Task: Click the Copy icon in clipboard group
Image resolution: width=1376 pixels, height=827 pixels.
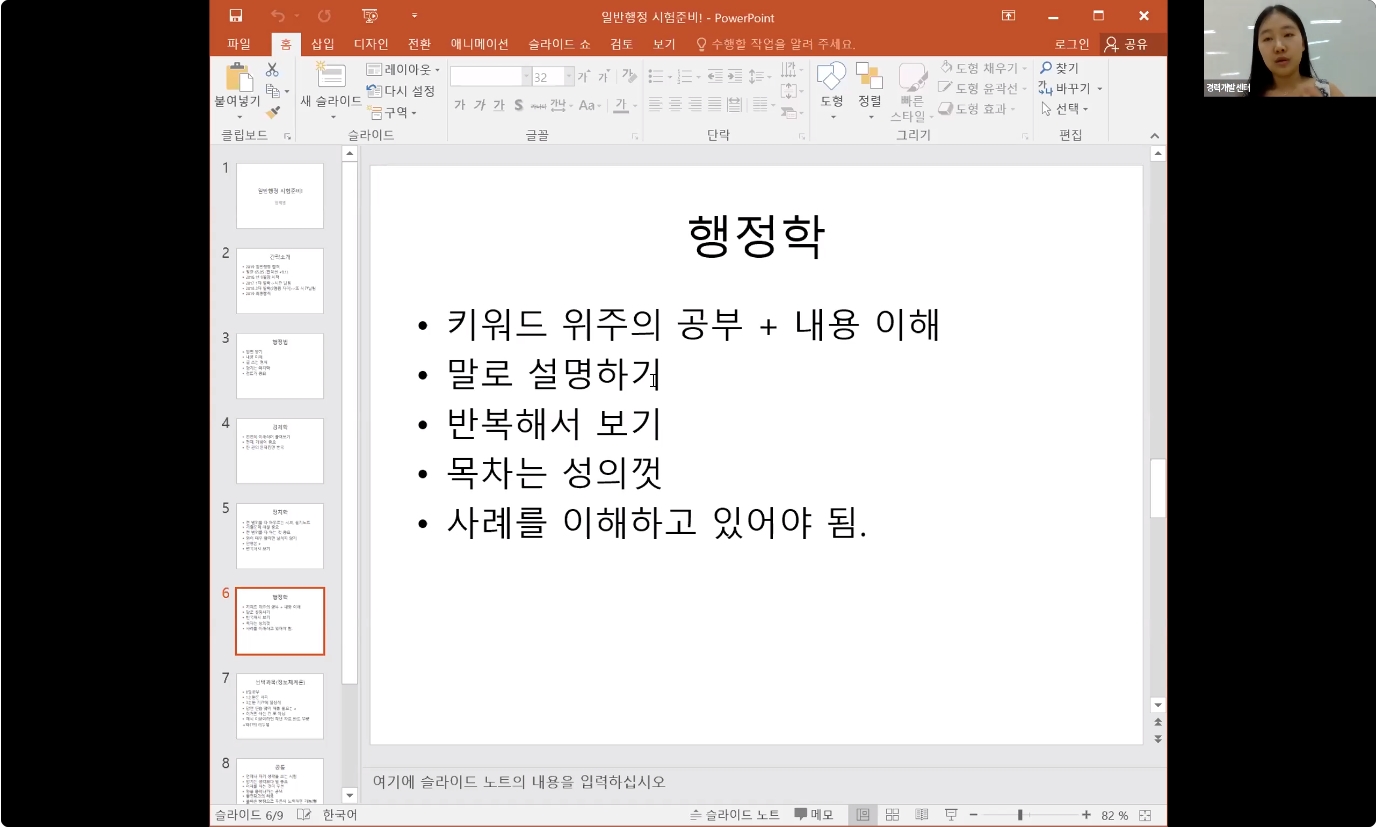Action: (x=272, y=91)
